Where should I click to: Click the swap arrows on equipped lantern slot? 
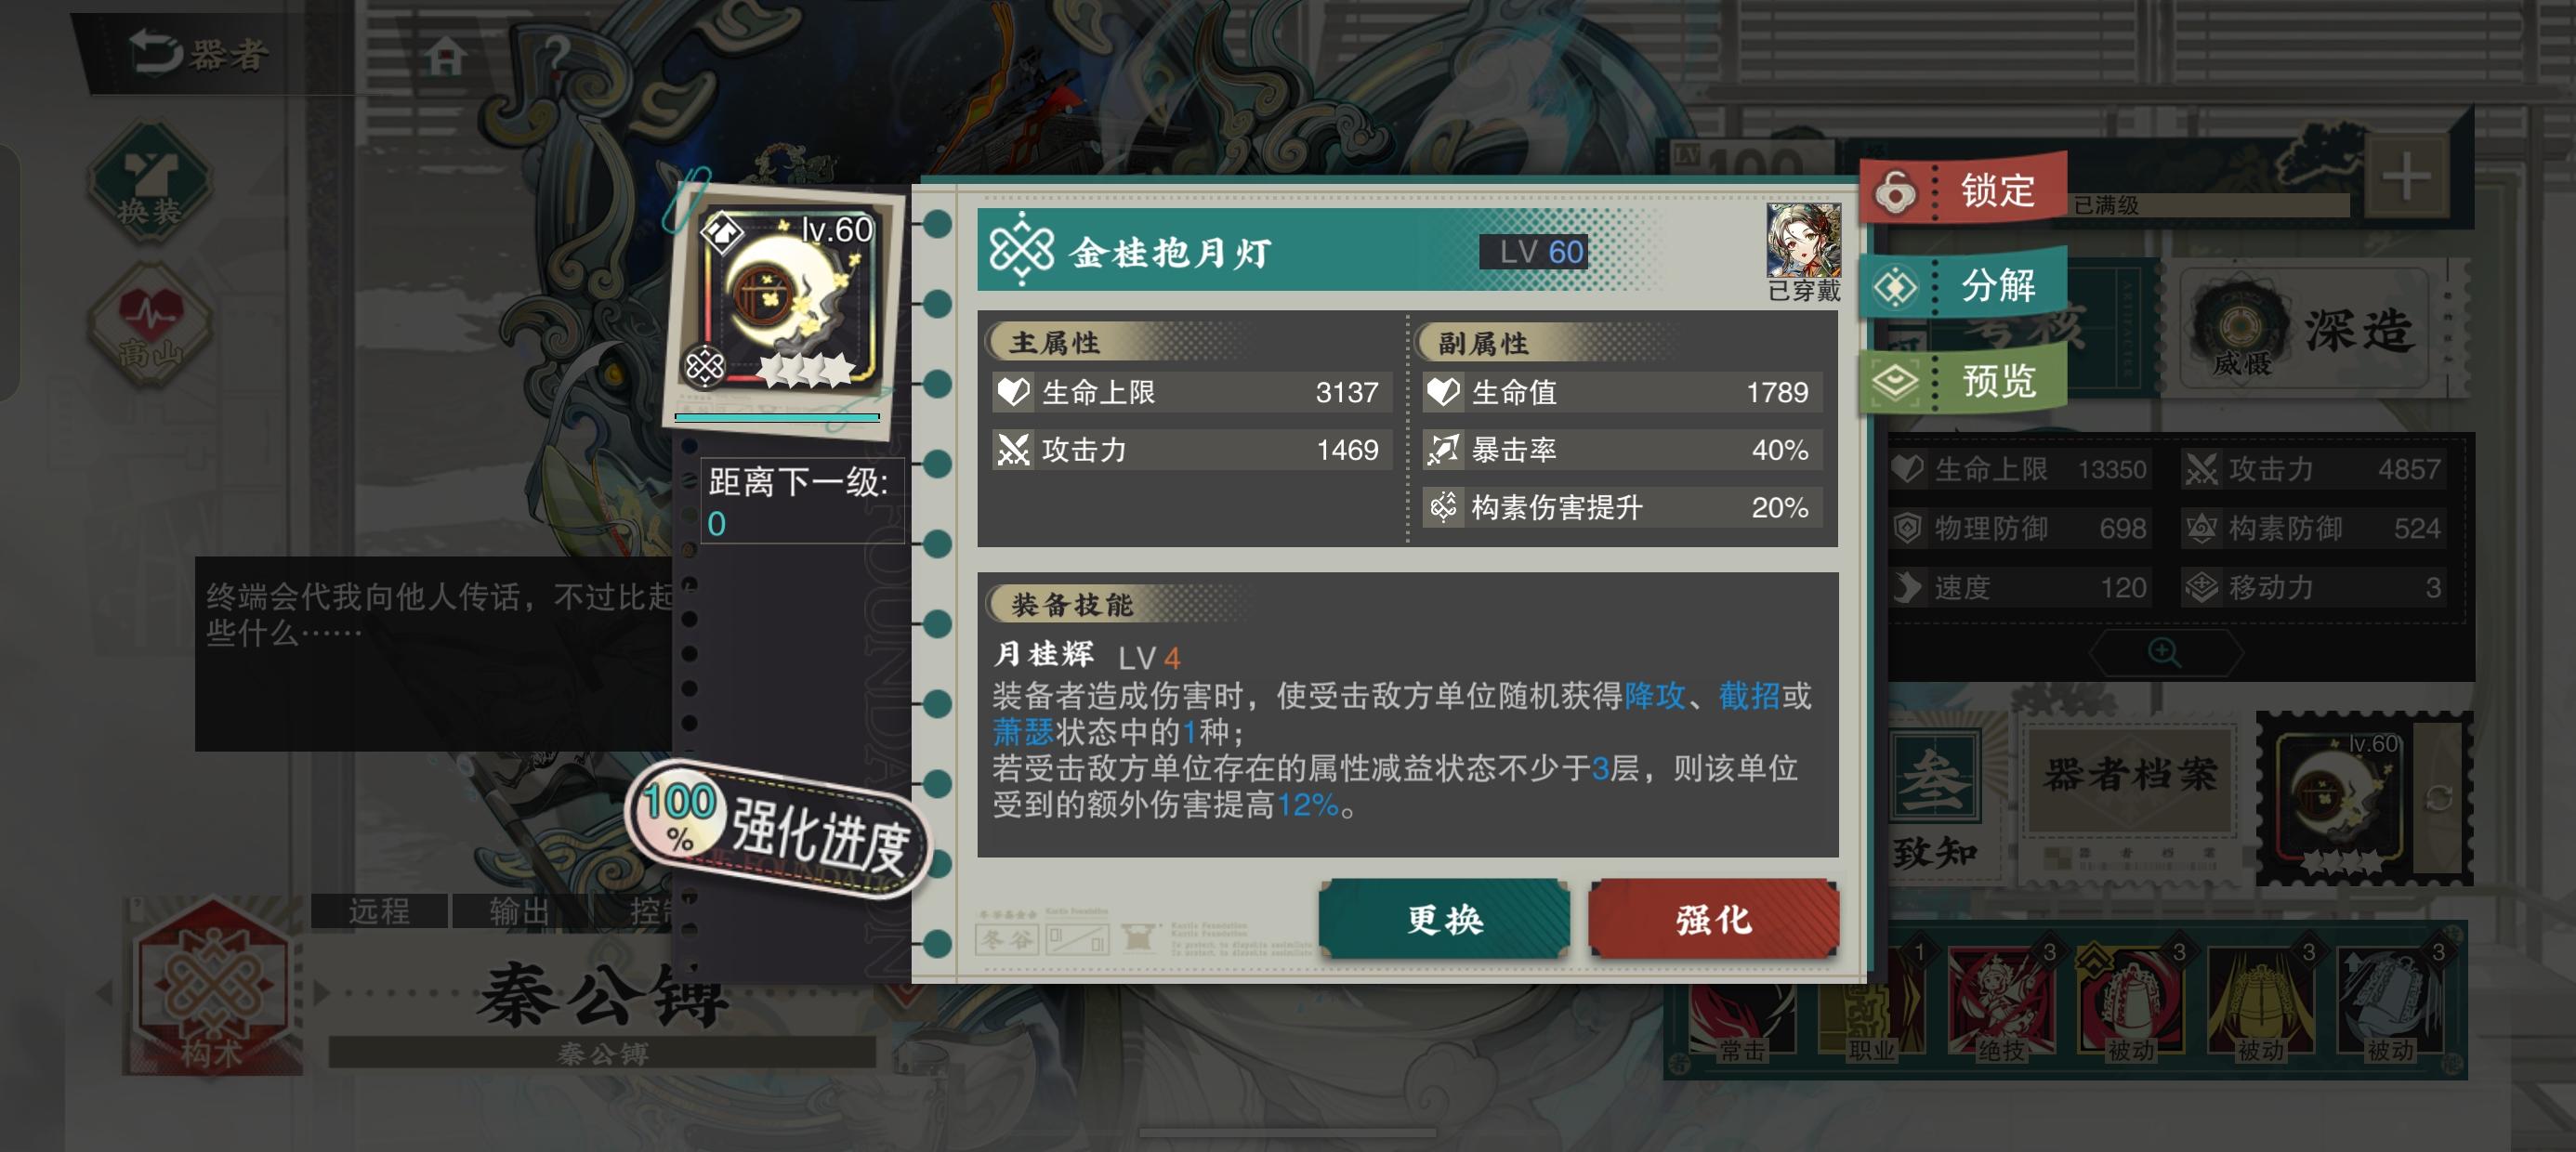pyautogui.click(x=2438, y=798)
